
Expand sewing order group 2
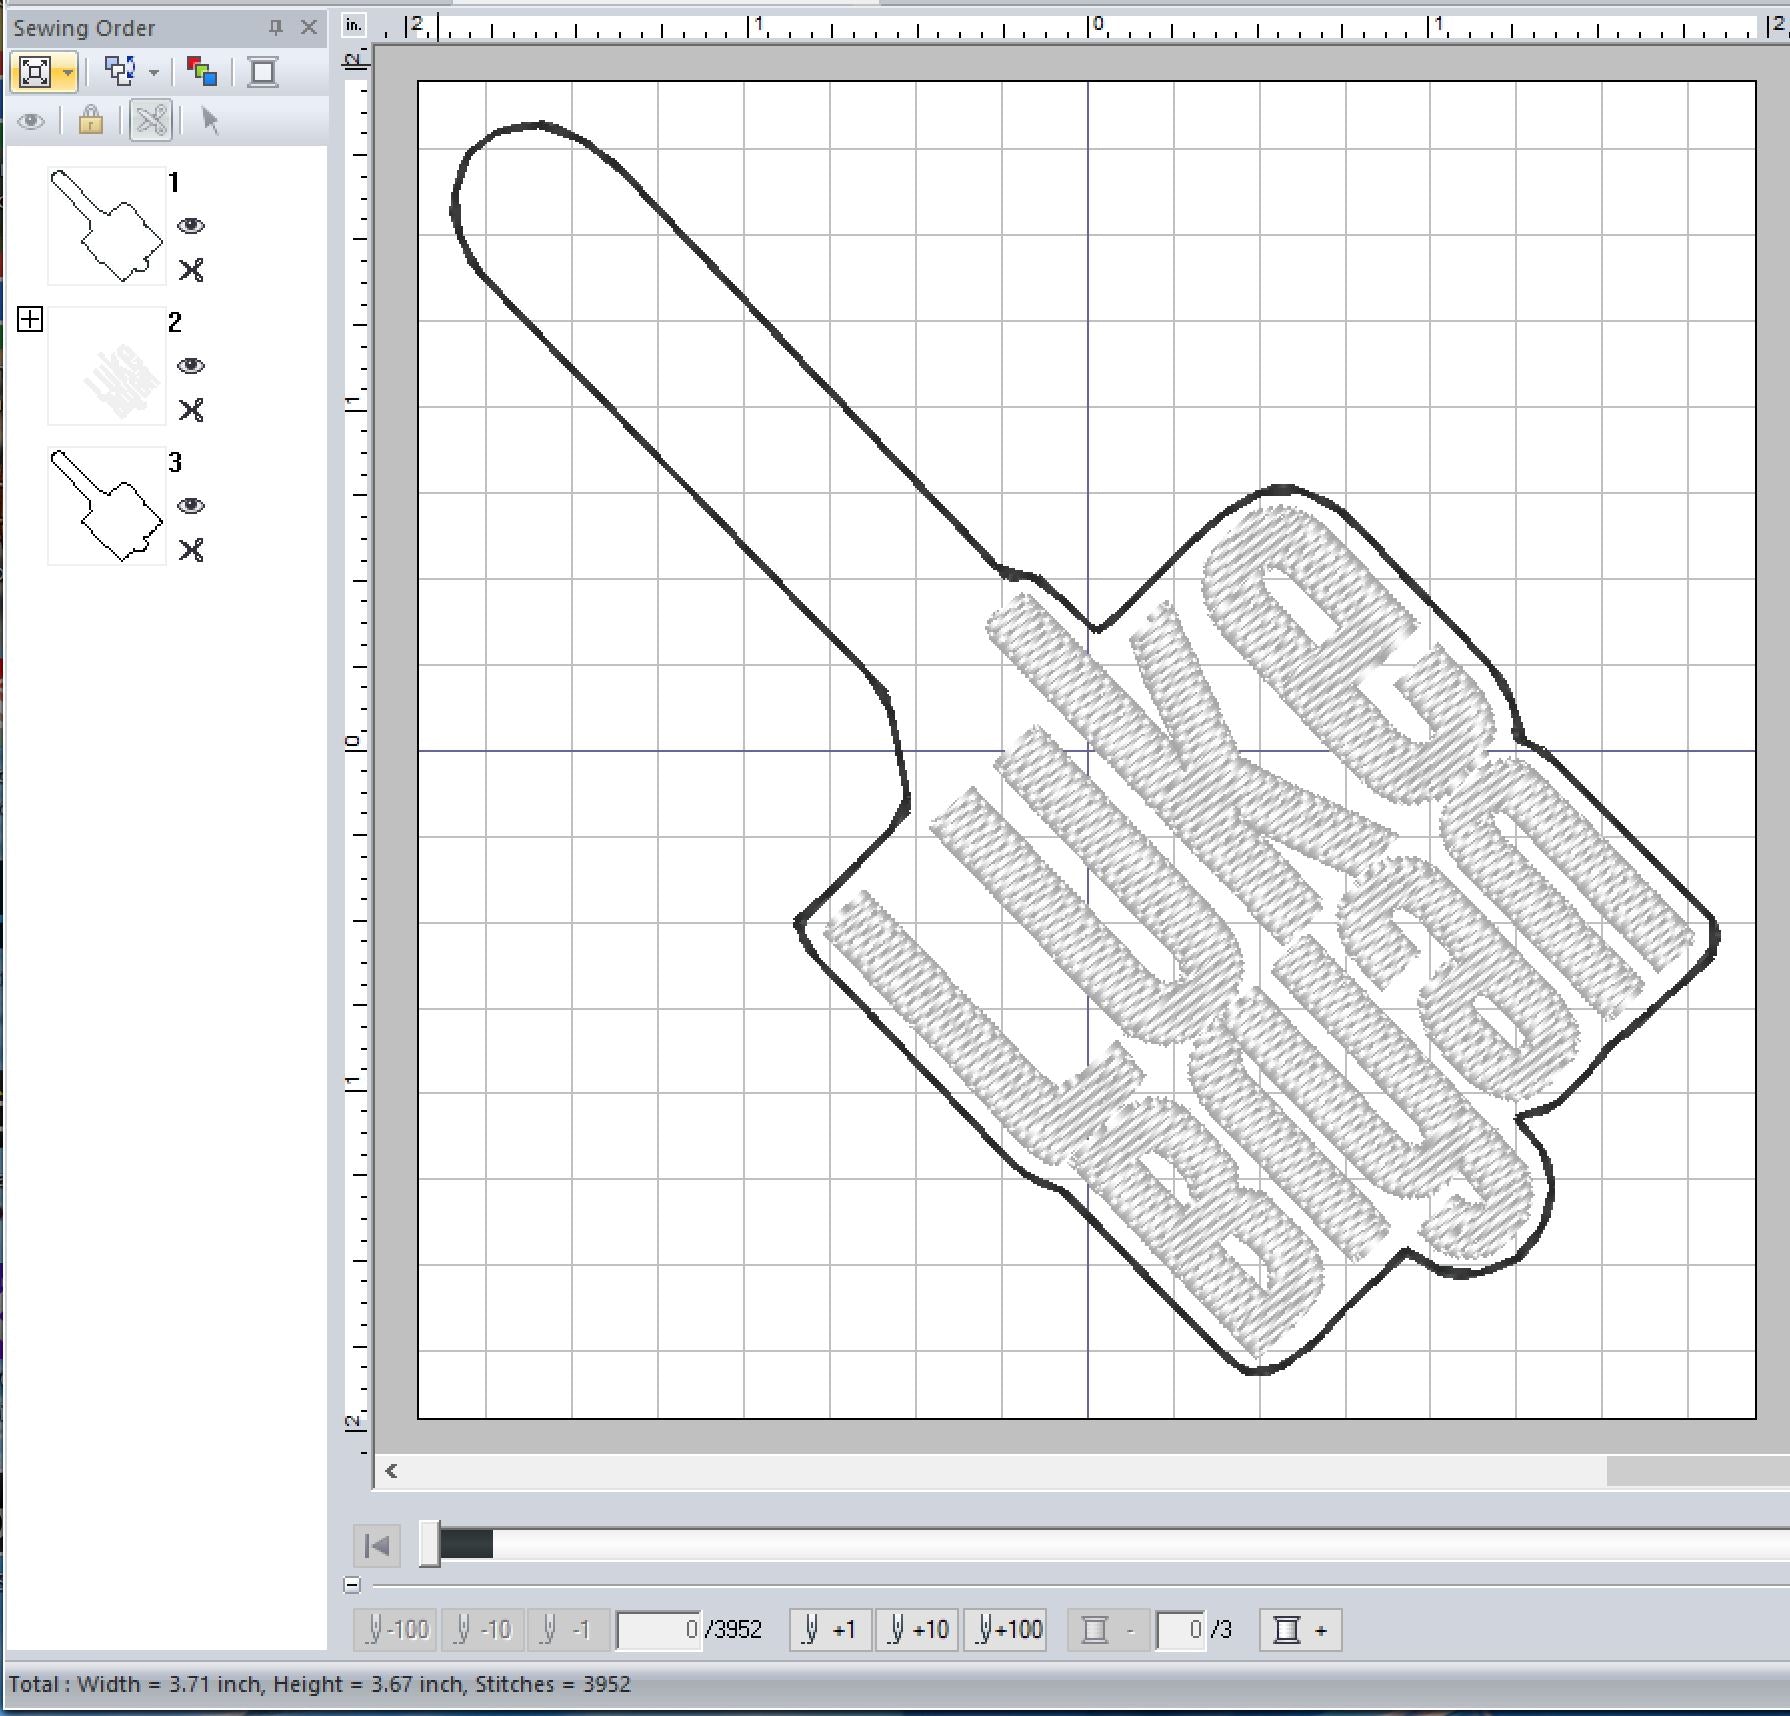click(30, 320)
